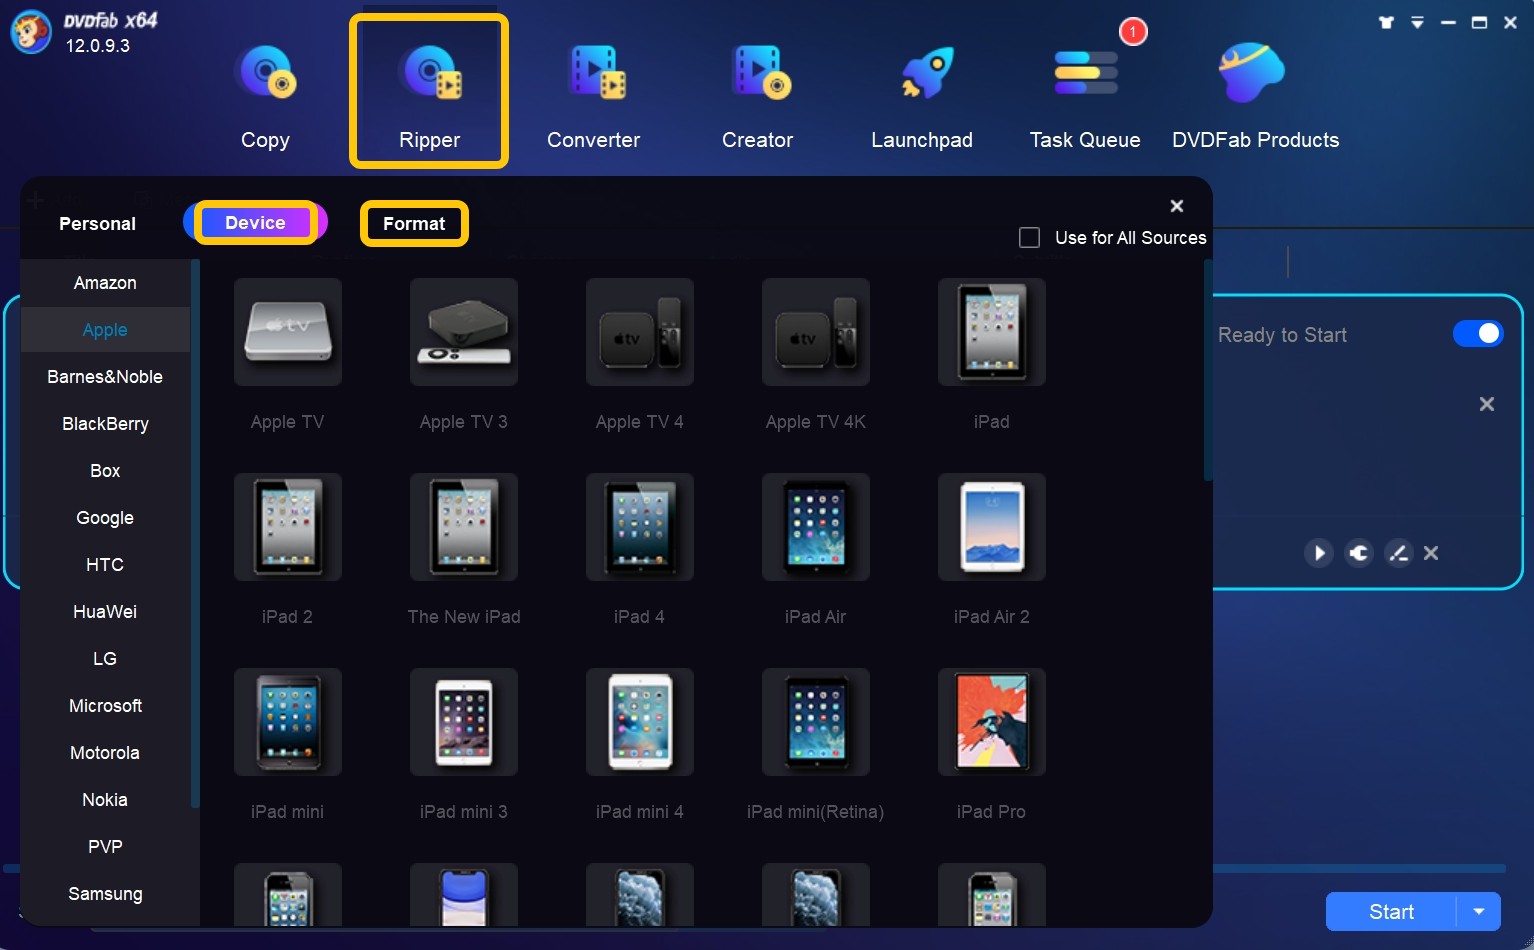Open the Converter module
Viewport: 1534px width, 950px height.
click(x=593, y=97)
